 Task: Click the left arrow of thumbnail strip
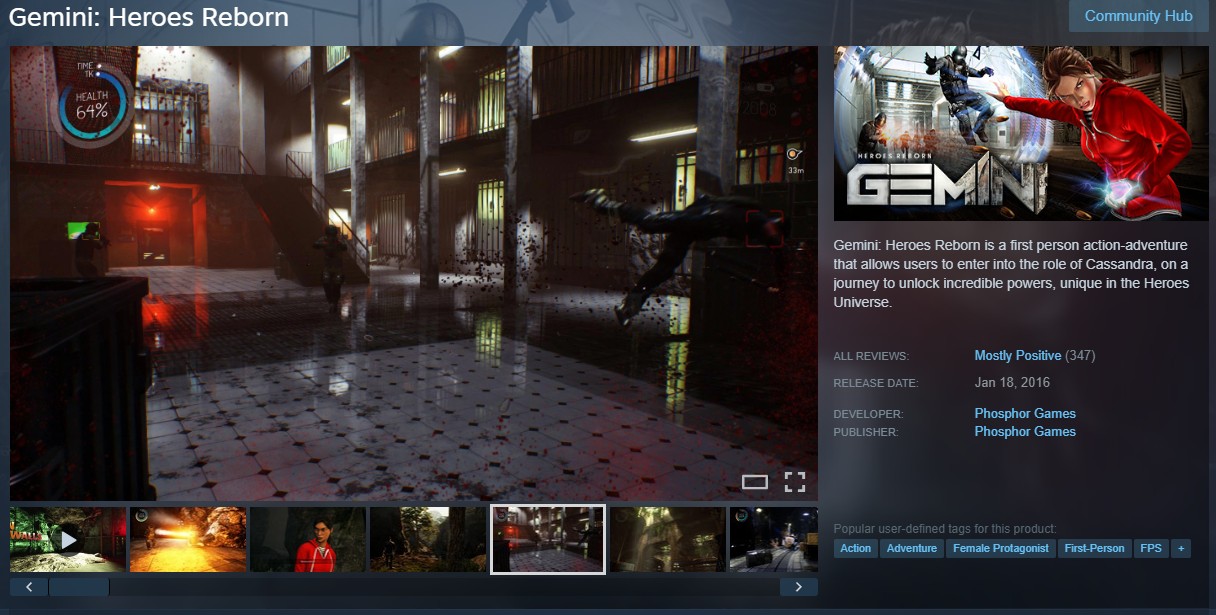click(x=29, y=587)
